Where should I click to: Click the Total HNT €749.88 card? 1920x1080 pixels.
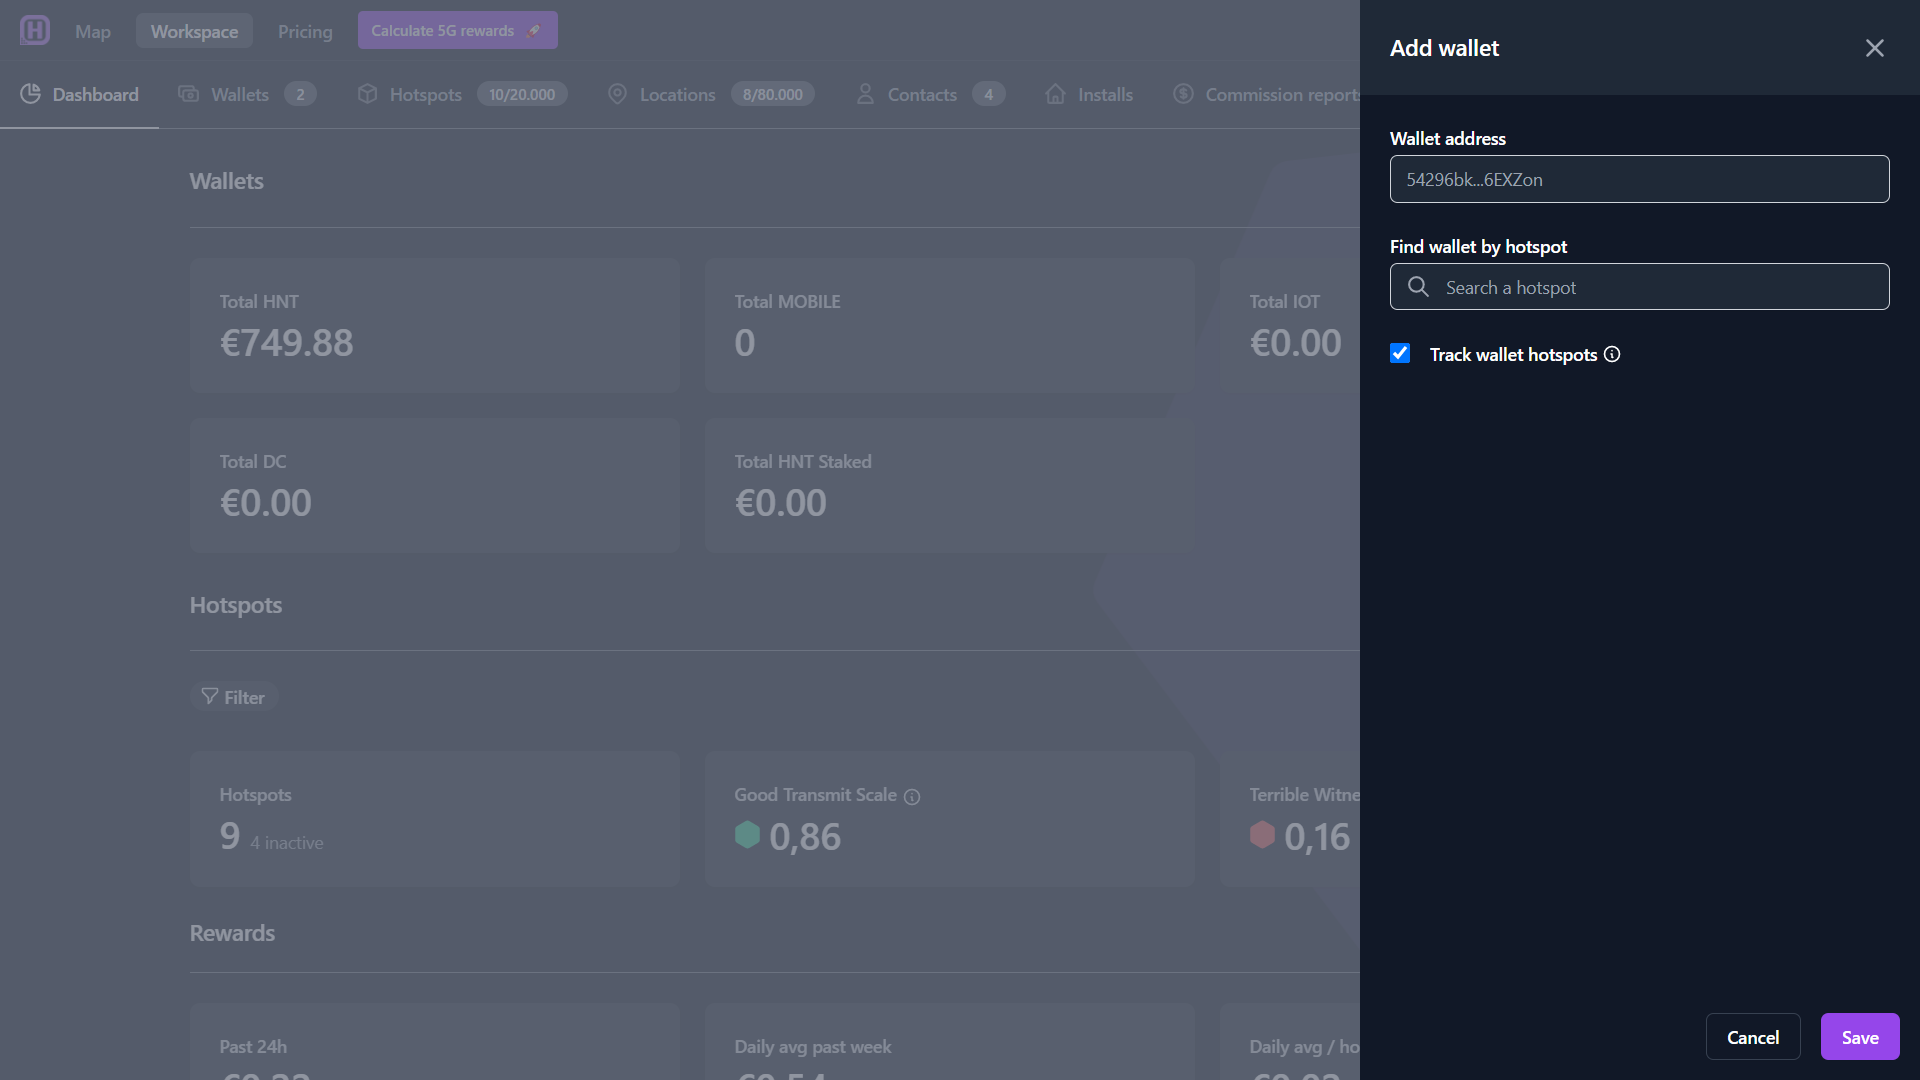(434, 326)
